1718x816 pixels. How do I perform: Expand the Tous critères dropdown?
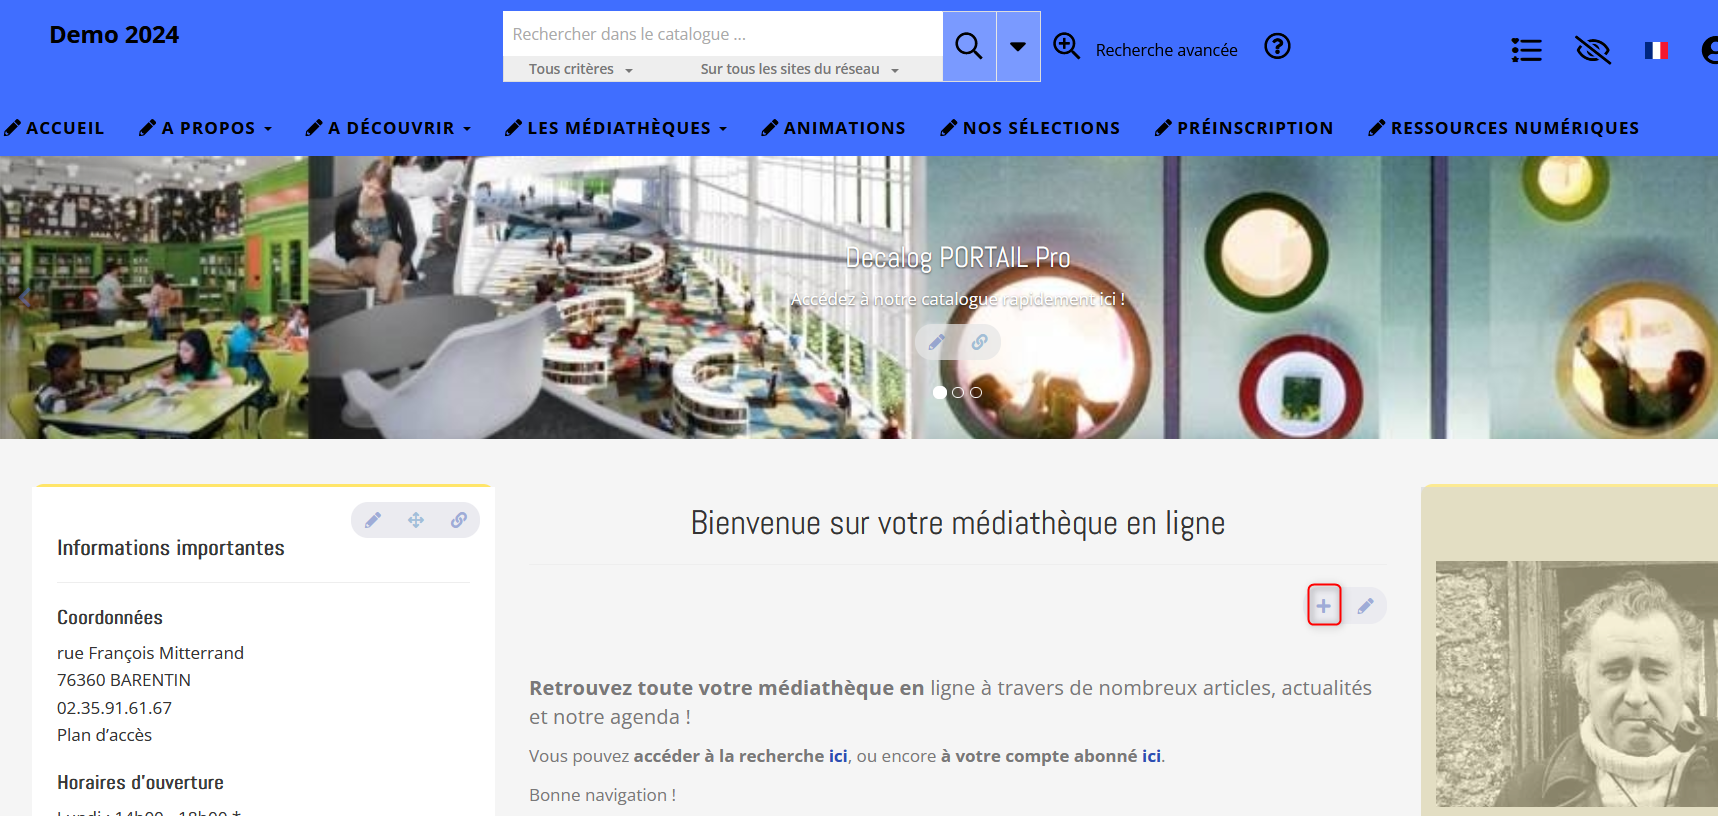(x=580, y=69)
